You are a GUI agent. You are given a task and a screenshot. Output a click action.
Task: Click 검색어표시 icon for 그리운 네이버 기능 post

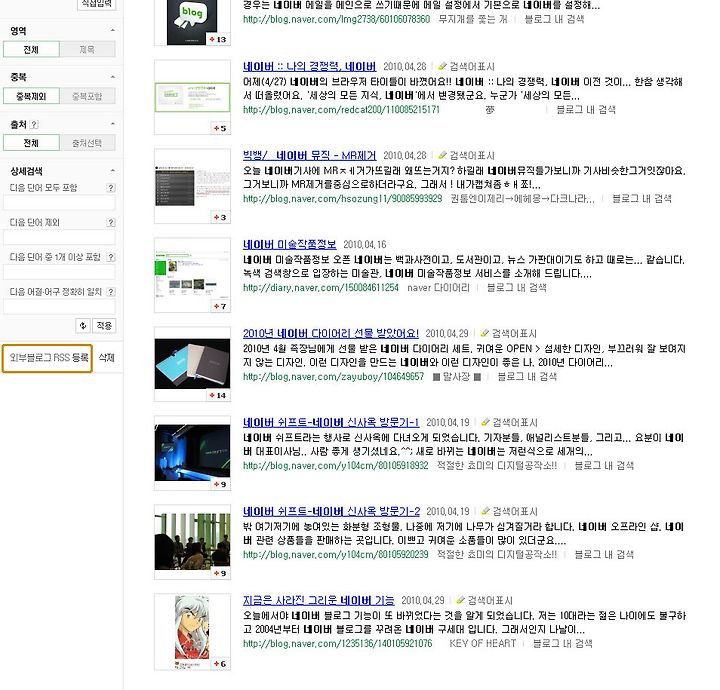pos(484,600)
